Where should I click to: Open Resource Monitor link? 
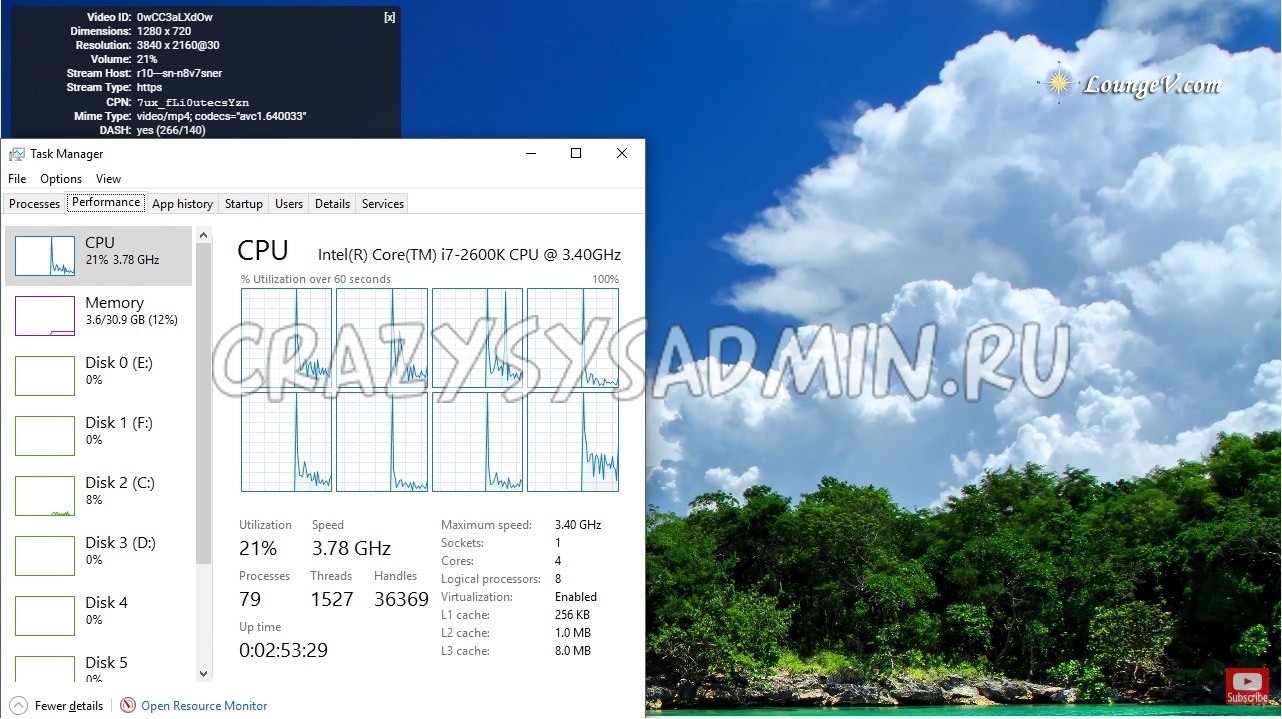click(204, 706)
